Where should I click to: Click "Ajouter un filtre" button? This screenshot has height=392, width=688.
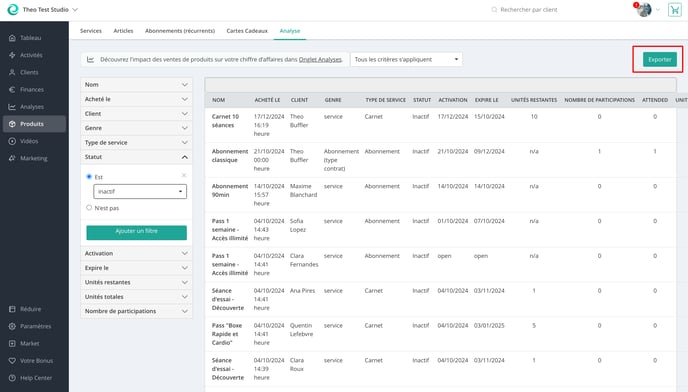point(136,232)
